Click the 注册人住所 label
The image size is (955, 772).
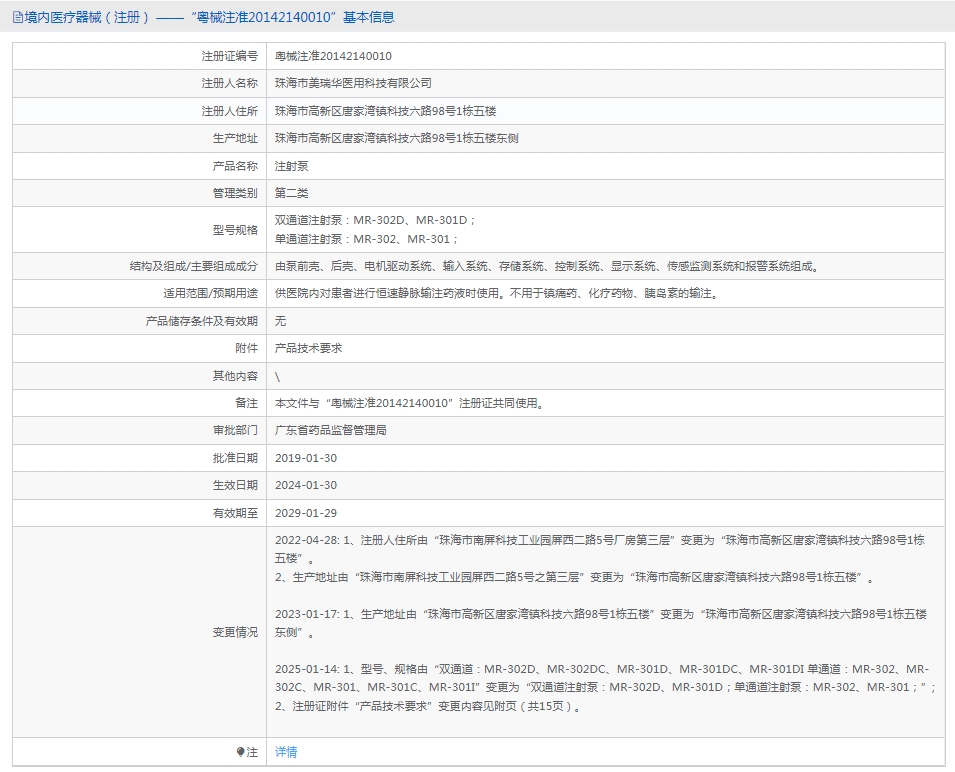[230, 111]
